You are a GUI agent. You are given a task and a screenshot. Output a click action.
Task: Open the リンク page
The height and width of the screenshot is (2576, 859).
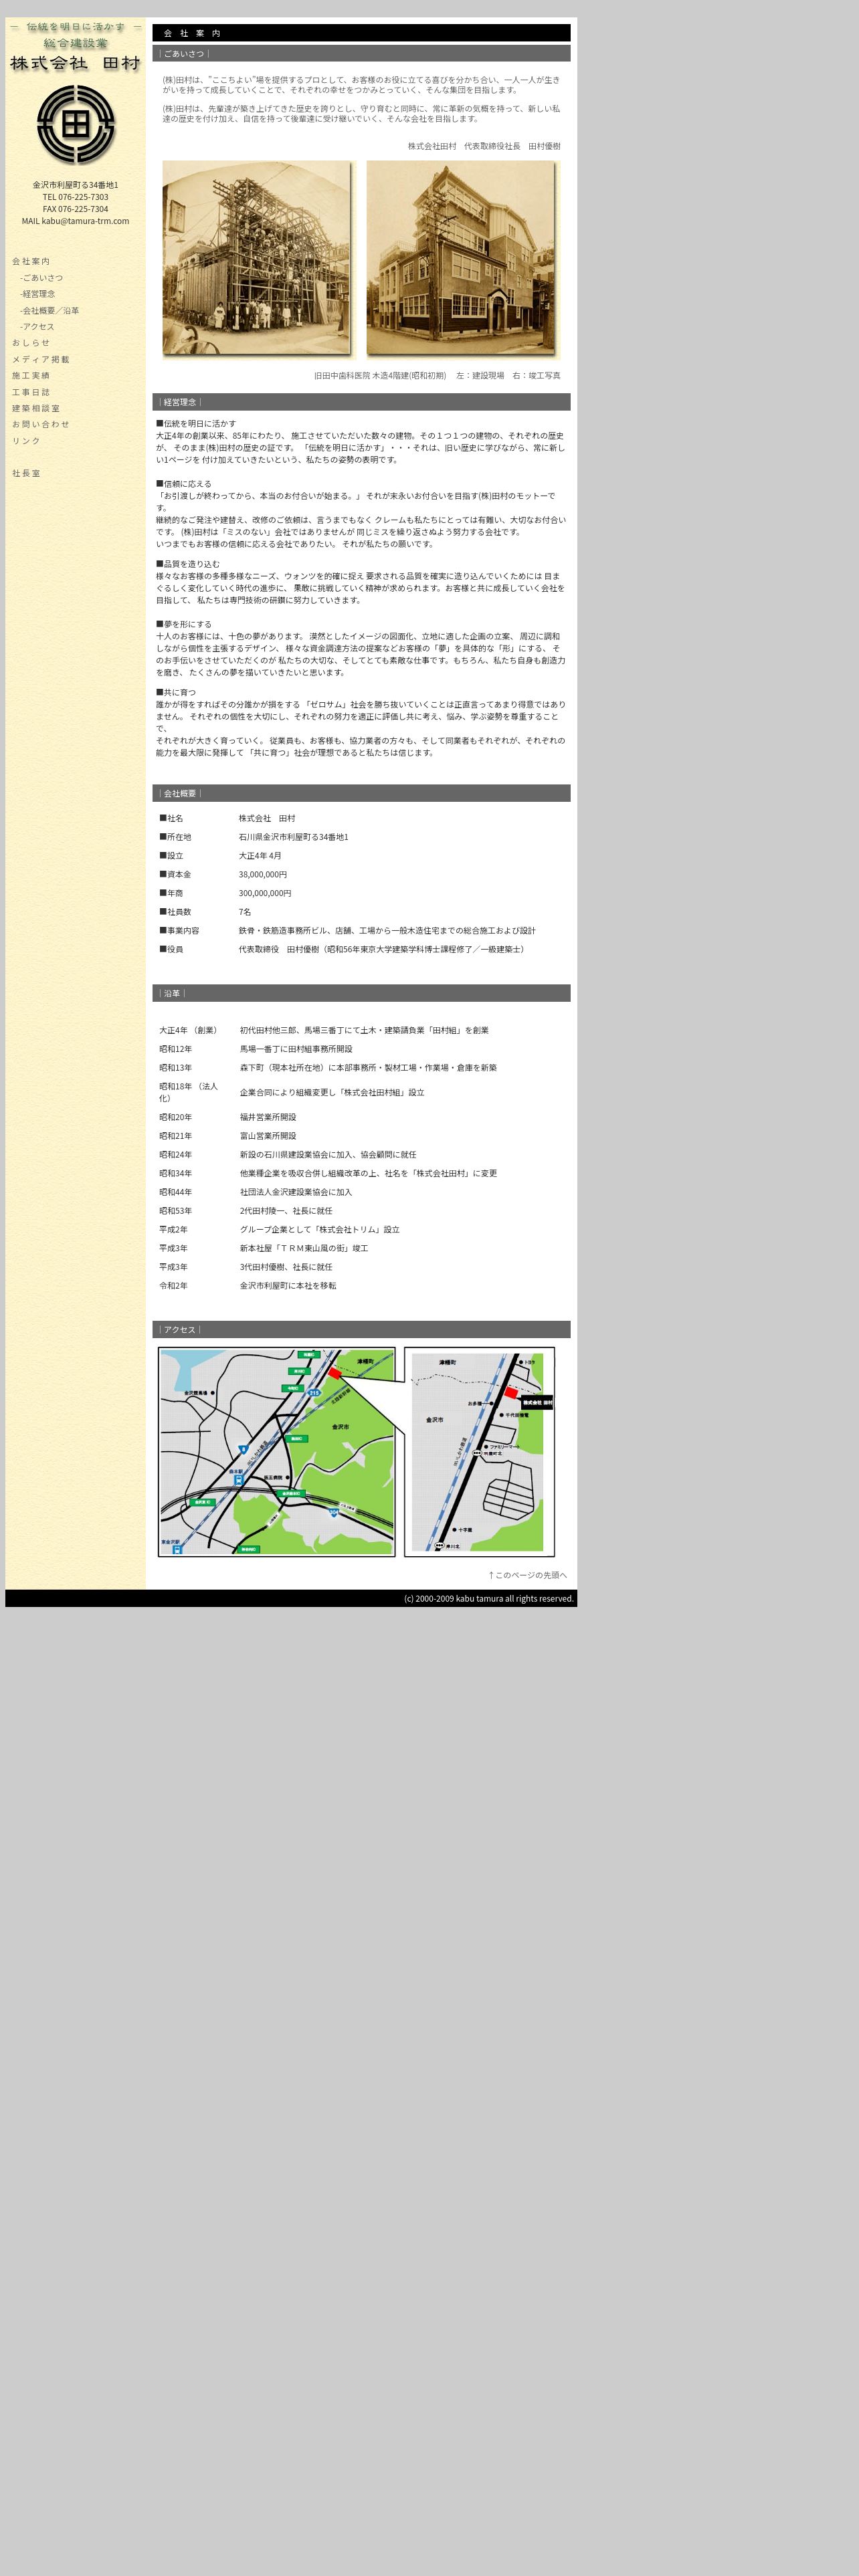[x=27, y=441]
